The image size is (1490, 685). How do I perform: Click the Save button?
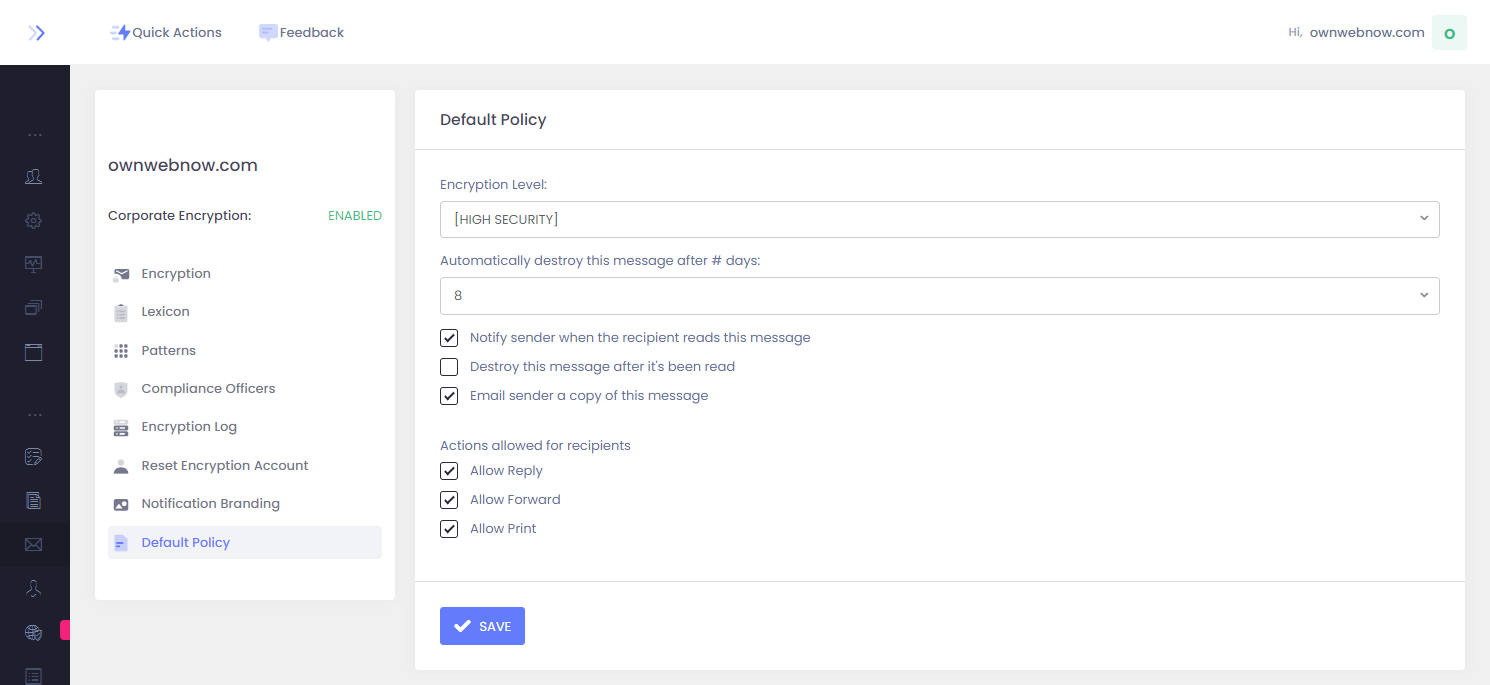(x=482, y=626)
